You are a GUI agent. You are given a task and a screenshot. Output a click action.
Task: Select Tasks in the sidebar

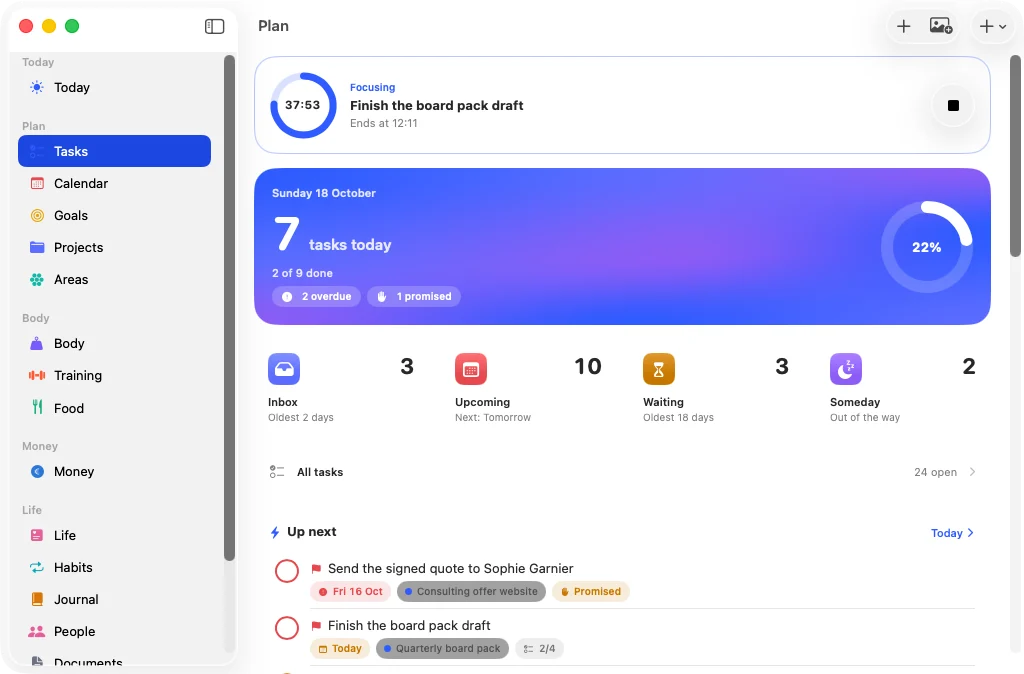point(114,151)
